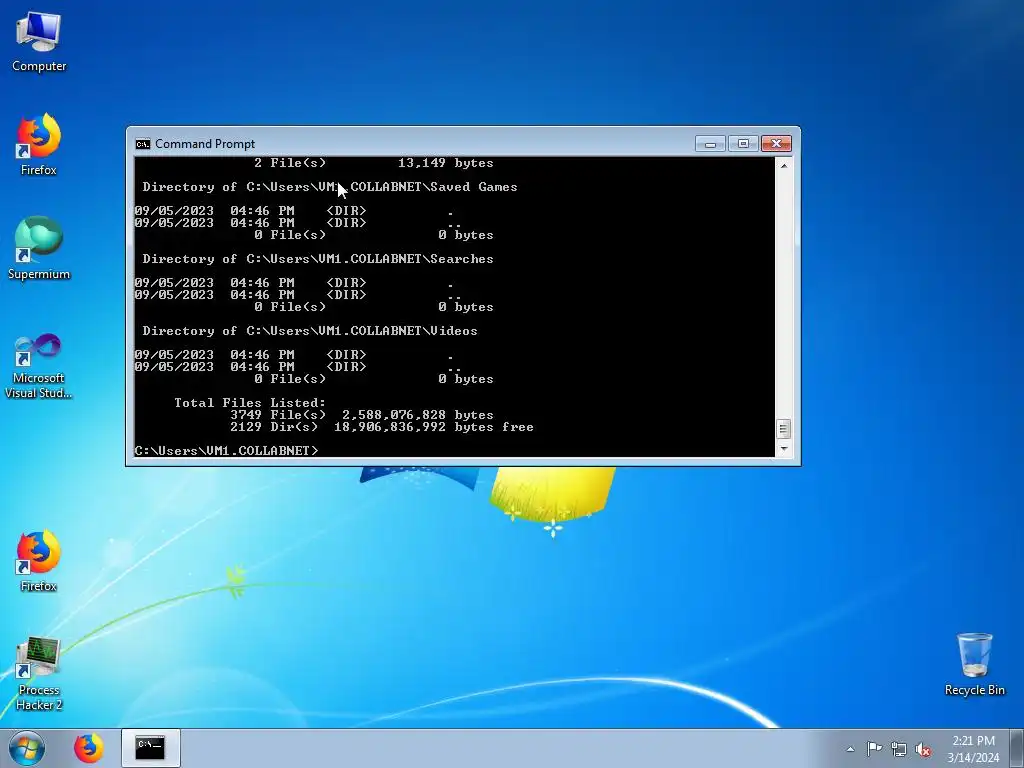Image resolution: width=1024 pixels, height=768 pixels.
Task: Select the Microsoft Visual Studio shortcut
Action: coord(39,366)
